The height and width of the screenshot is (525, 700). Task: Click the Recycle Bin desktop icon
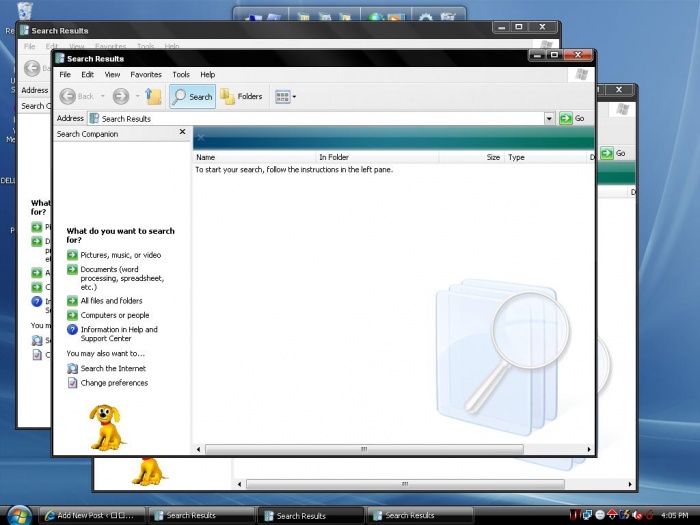pos(25,11)
